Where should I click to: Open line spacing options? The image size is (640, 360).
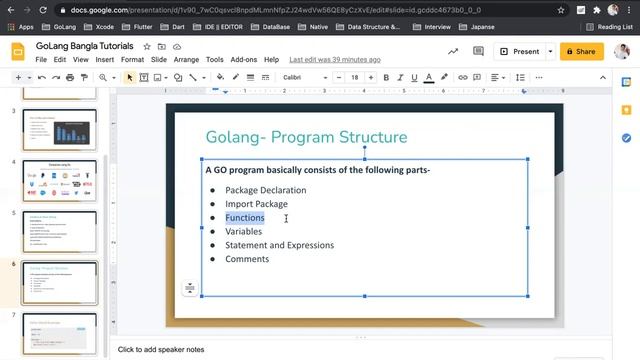tap(520, 78)
